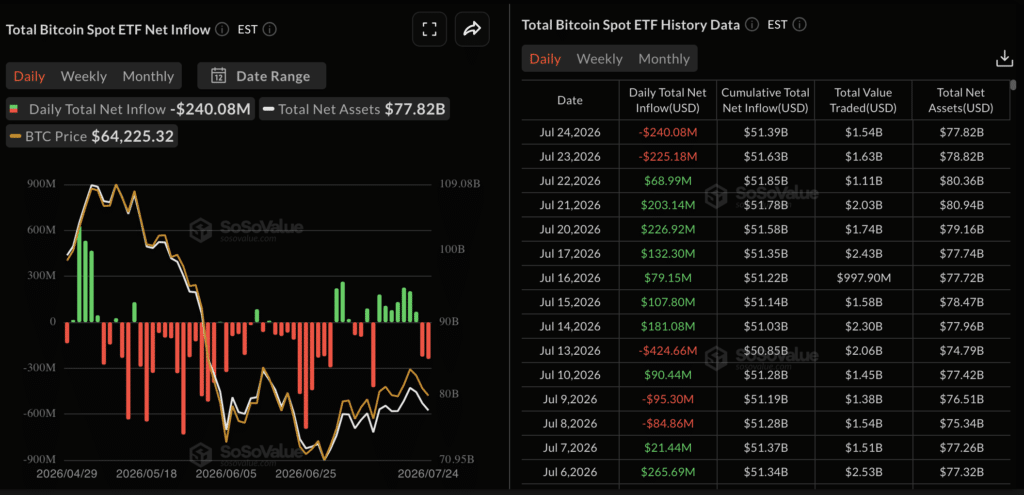Switch chart to Weekly view
The height and width of the screenshot is (495, 1024).
[x=84, y=76]
